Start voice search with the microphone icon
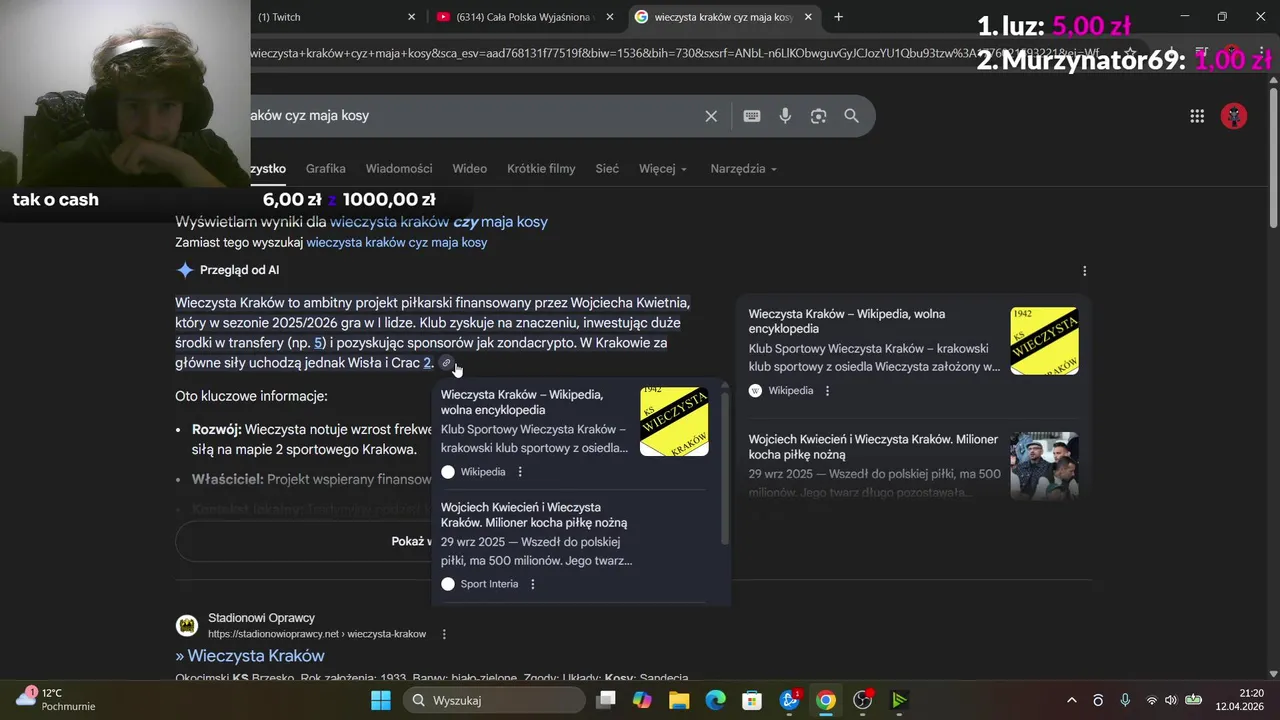 [x=785, y=116]
